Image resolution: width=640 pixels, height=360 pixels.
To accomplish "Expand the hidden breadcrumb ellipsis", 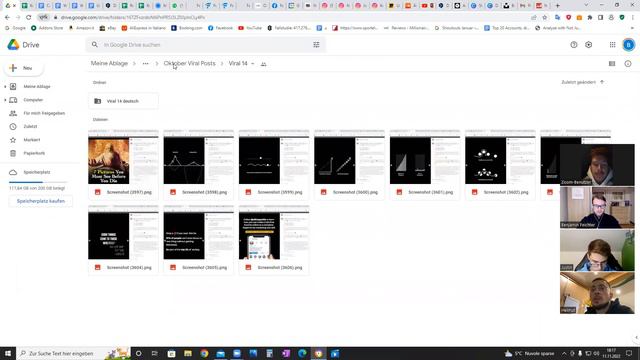I will (x=145, y=64).
